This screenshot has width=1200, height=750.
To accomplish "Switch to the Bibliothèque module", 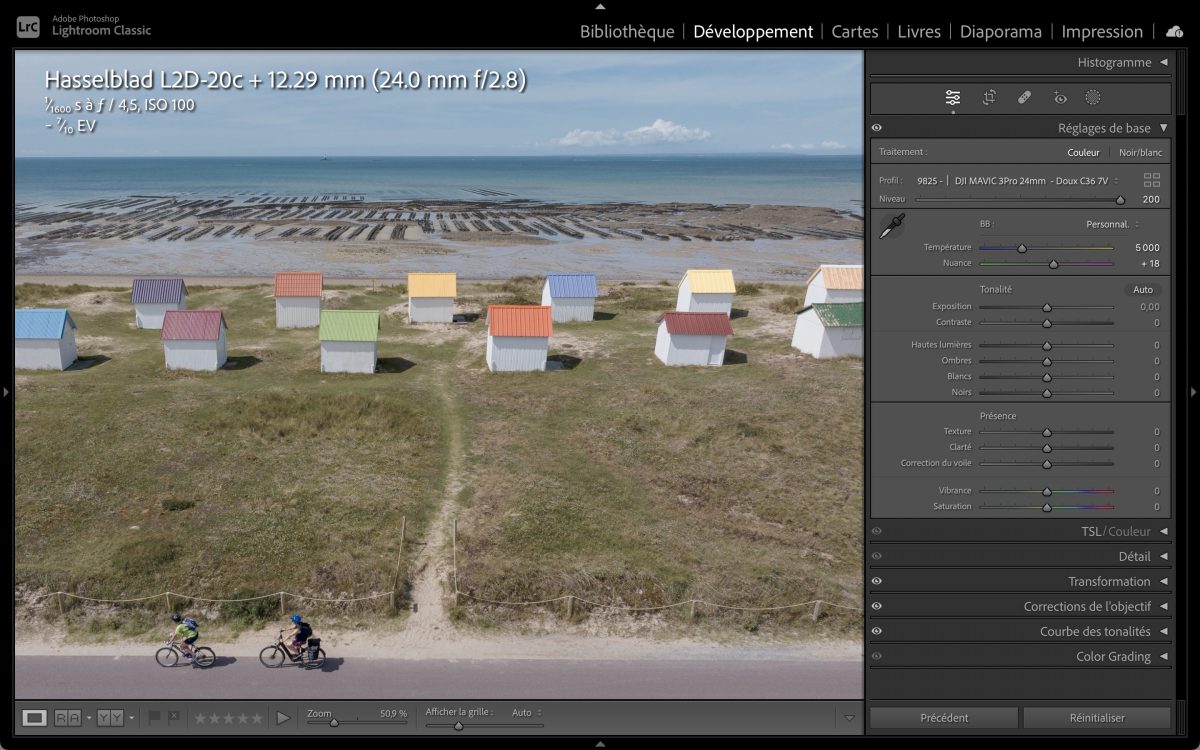I will [x=627, y=31].
